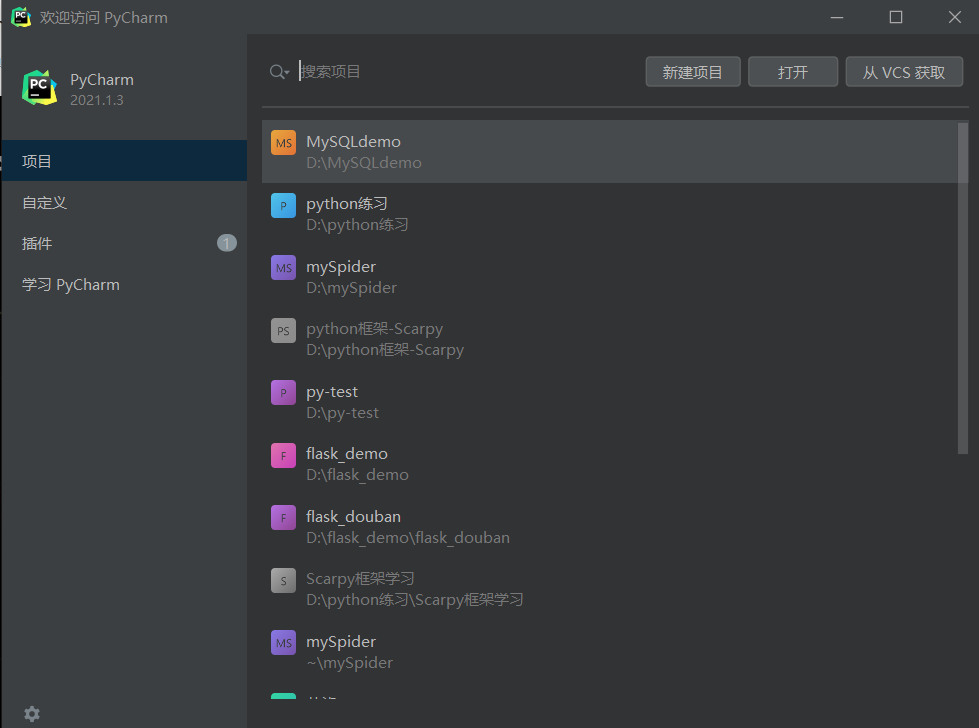This screenshot has width=979, height=728.
Task: Click the plugins update badge showing 1
Action: point(227,243)
